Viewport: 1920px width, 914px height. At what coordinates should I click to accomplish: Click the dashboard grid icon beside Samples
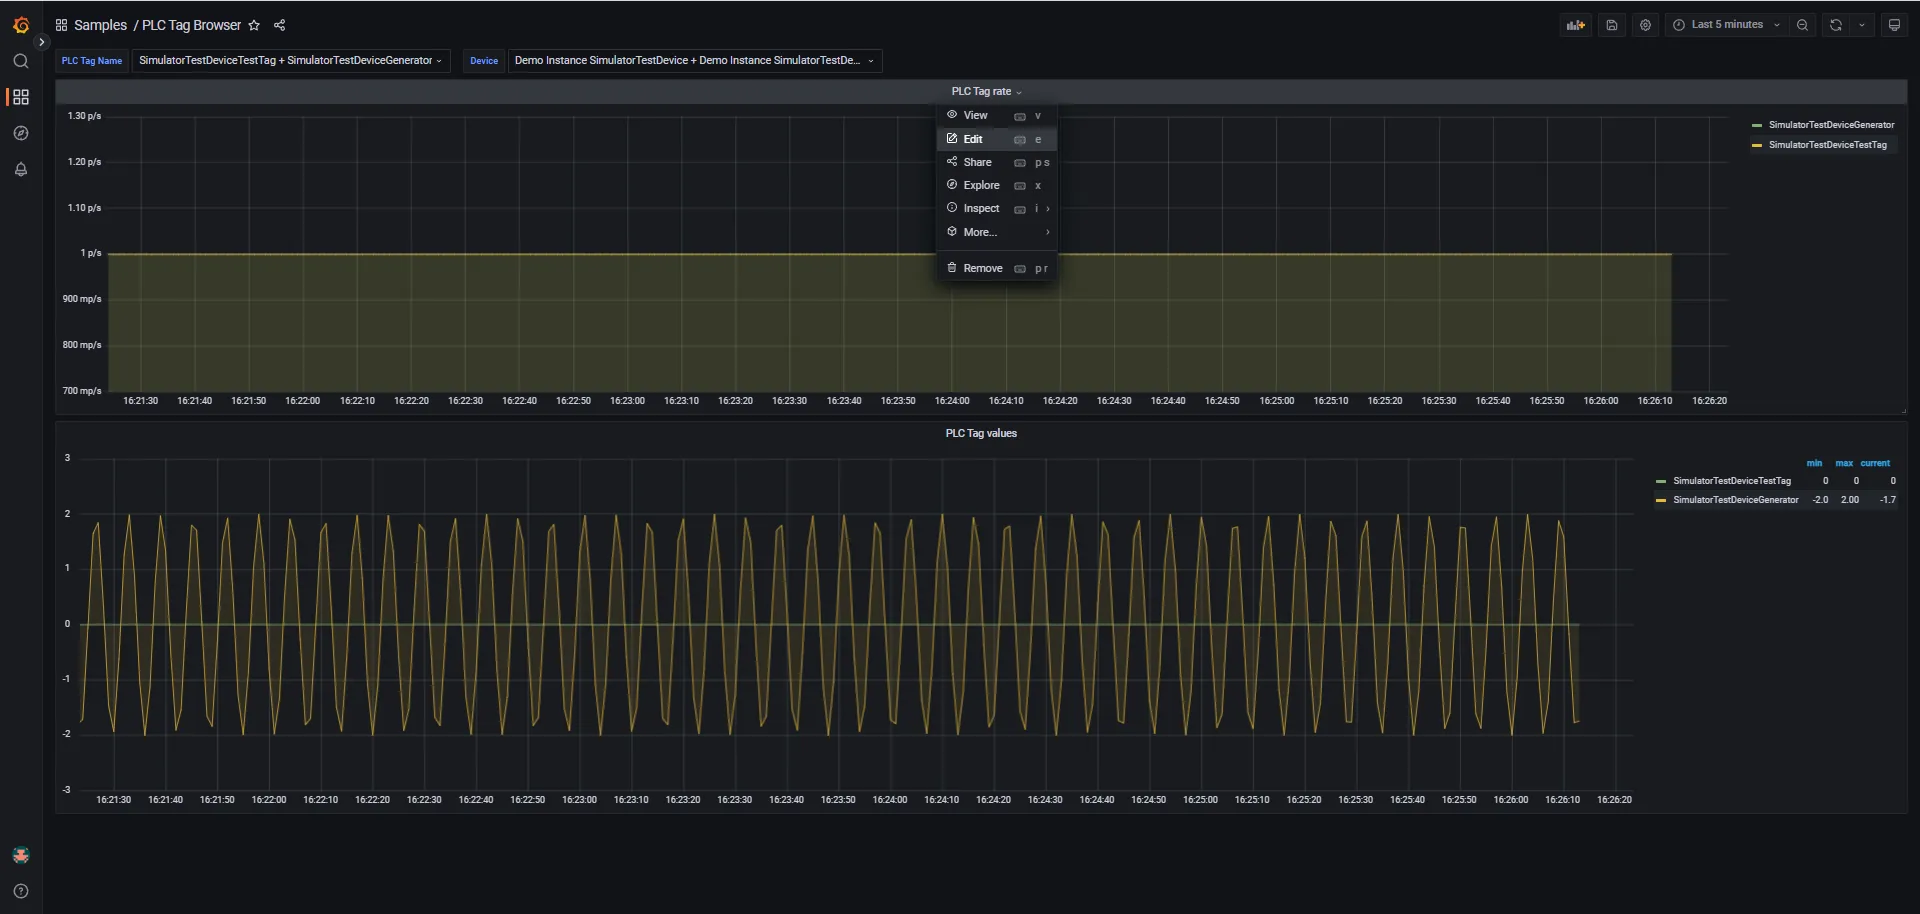(x=61, y=25)
